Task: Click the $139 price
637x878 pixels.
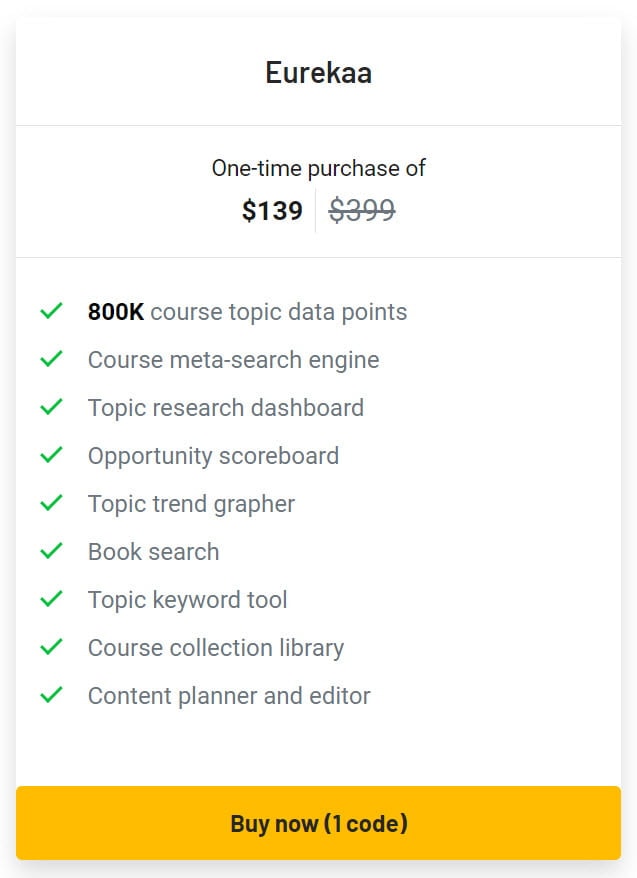Action: pyautogui.click(x=272, y=210)
